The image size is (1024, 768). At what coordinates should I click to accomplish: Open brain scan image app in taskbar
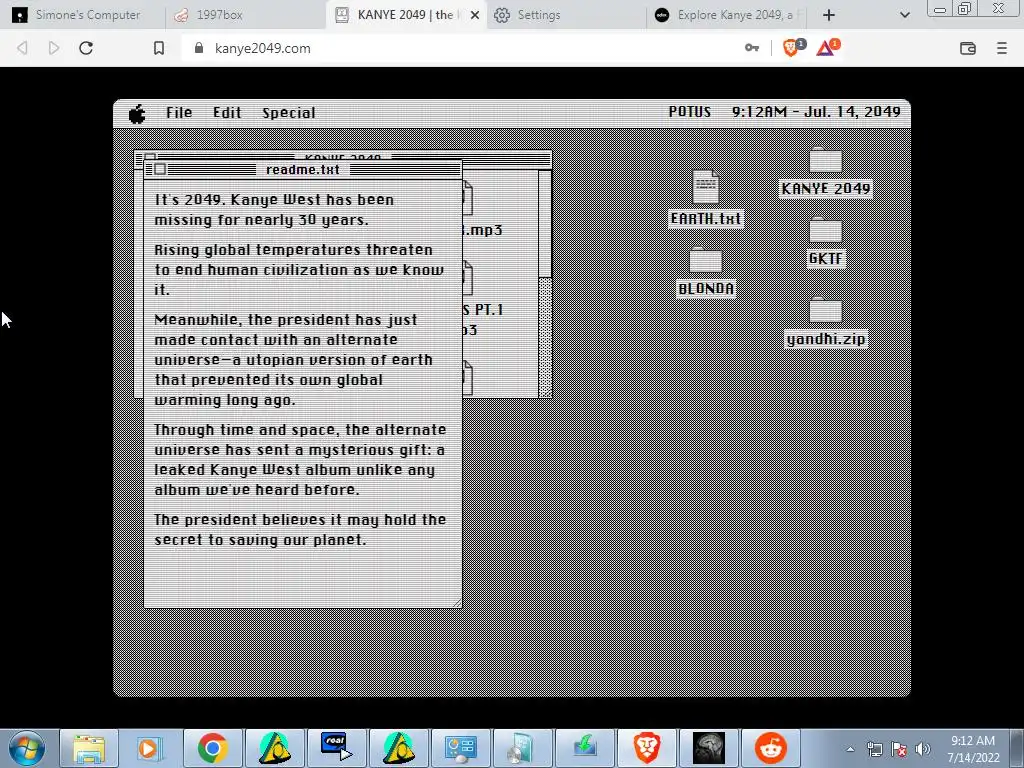(709, 748)
